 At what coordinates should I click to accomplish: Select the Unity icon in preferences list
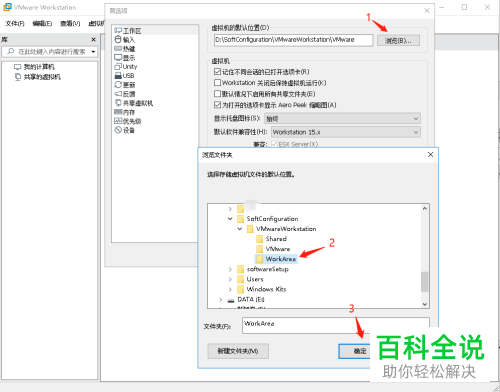tap(118, 67)
